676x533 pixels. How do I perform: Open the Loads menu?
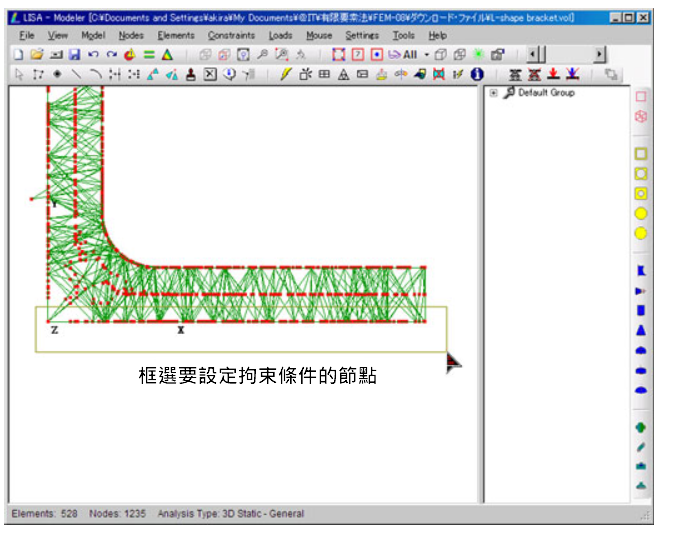click(x=281, y=35)
